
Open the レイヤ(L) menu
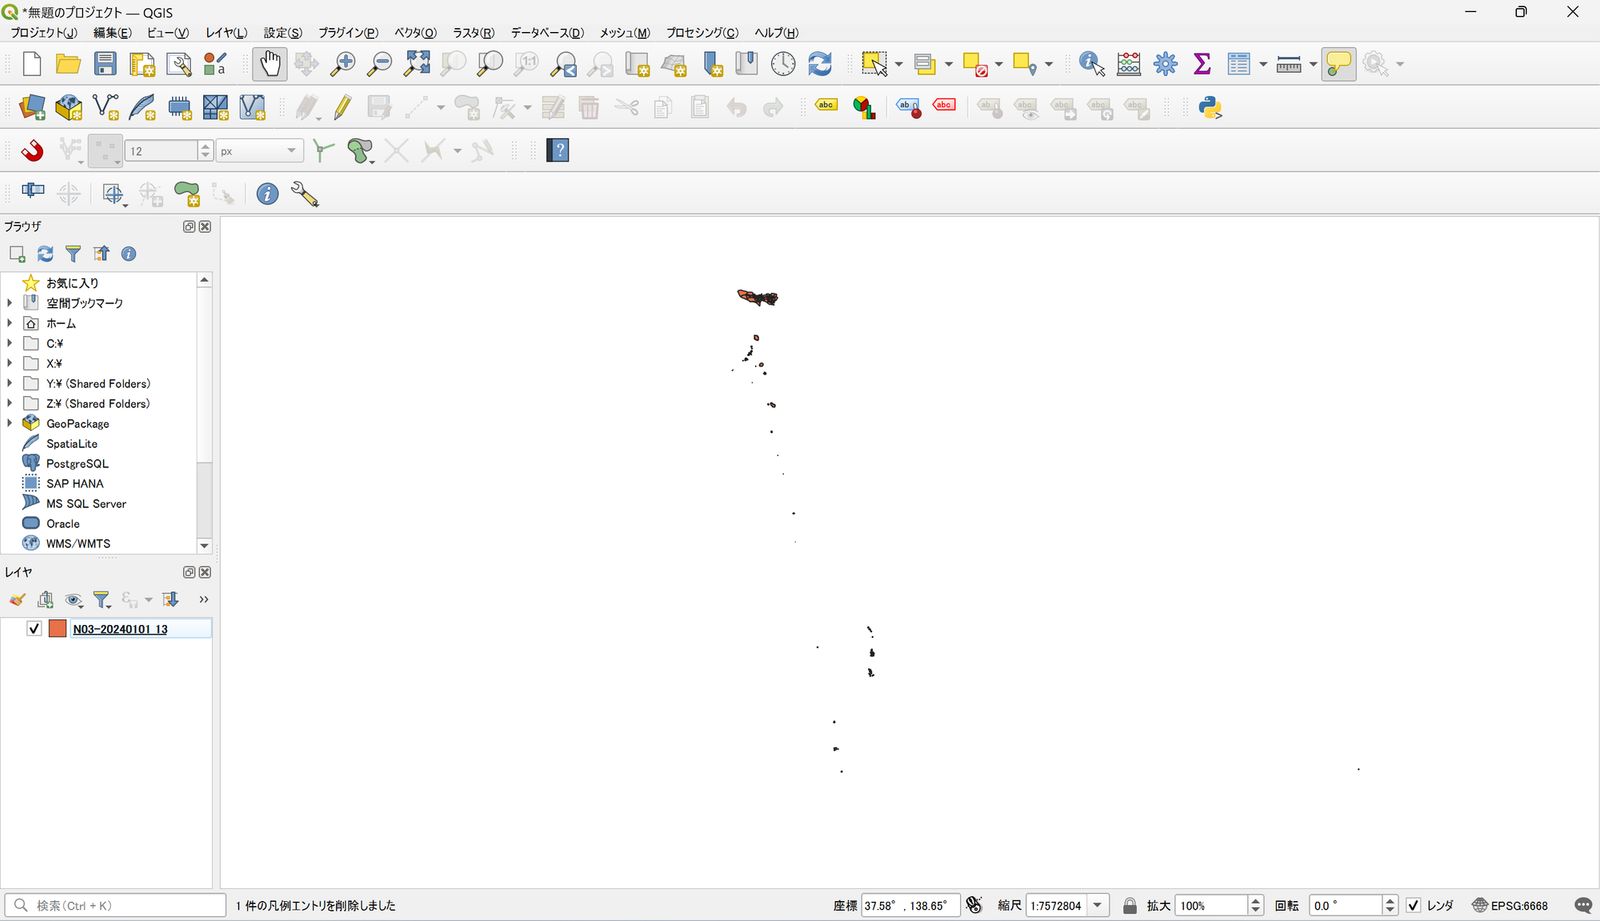226,33
